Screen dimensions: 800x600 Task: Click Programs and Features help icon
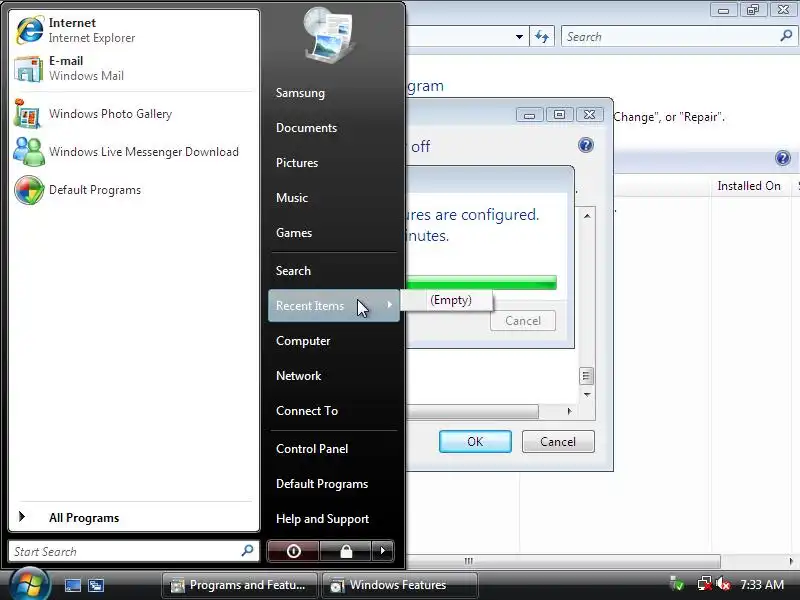pos(783,158)
